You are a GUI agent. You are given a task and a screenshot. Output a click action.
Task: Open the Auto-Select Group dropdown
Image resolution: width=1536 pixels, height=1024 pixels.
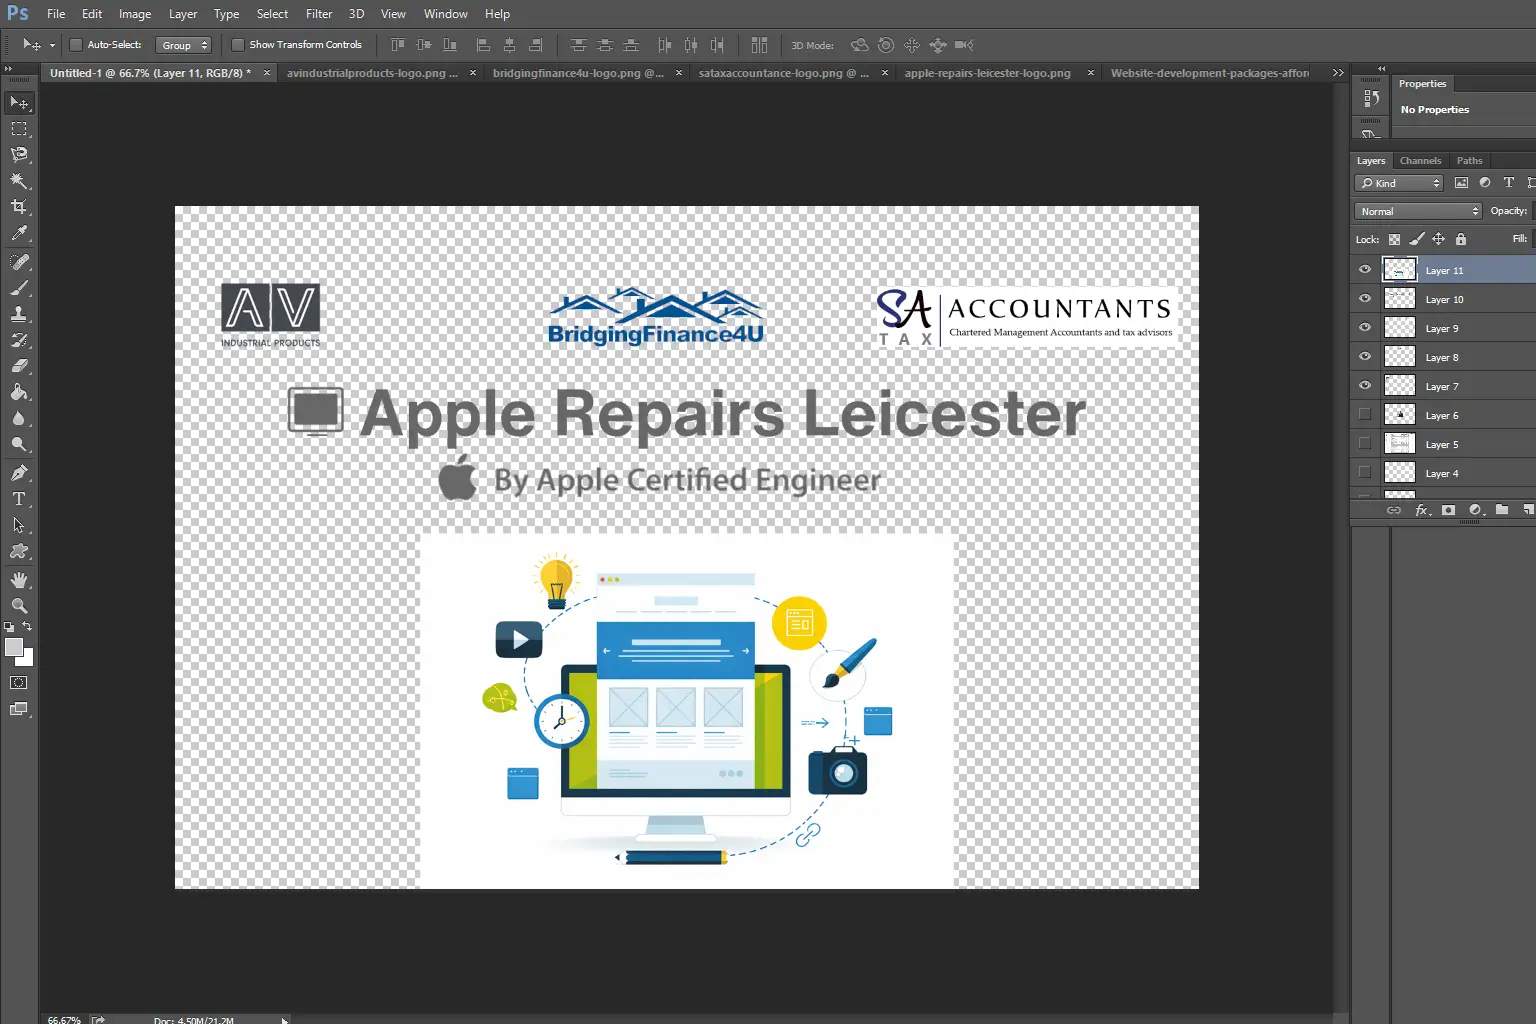184,45
